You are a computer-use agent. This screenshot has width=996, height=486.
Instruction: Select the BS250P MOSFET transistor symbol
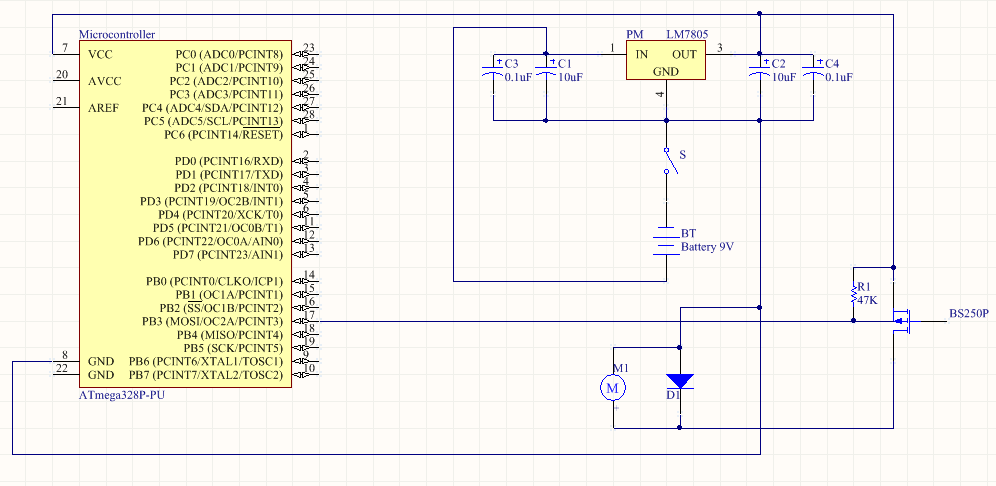click(905, 321)
